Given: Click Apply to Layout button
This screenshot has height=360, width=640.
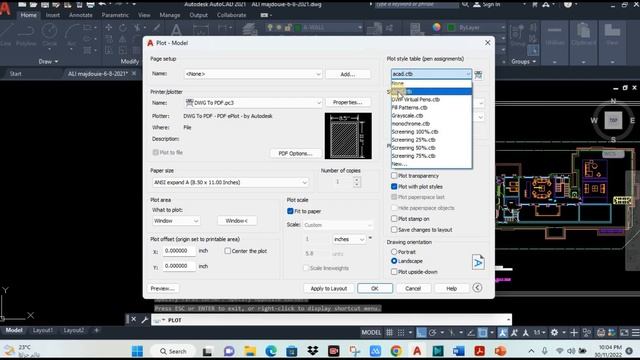Looking at the screenshot, I should [x=329, y=288].
